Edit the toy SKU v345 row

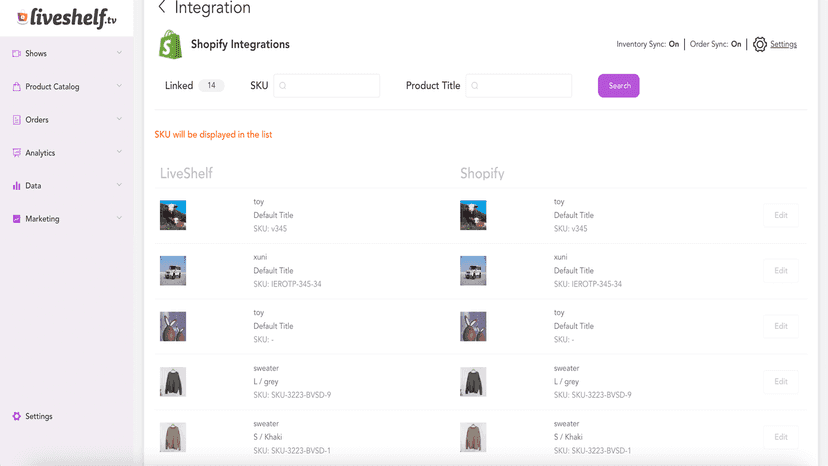[x=780, y=215]
